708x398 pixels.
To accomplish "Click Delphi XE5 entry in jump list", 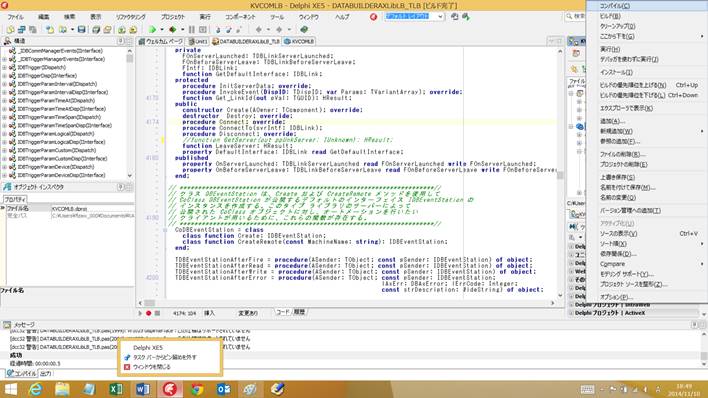I will point(148,347).
